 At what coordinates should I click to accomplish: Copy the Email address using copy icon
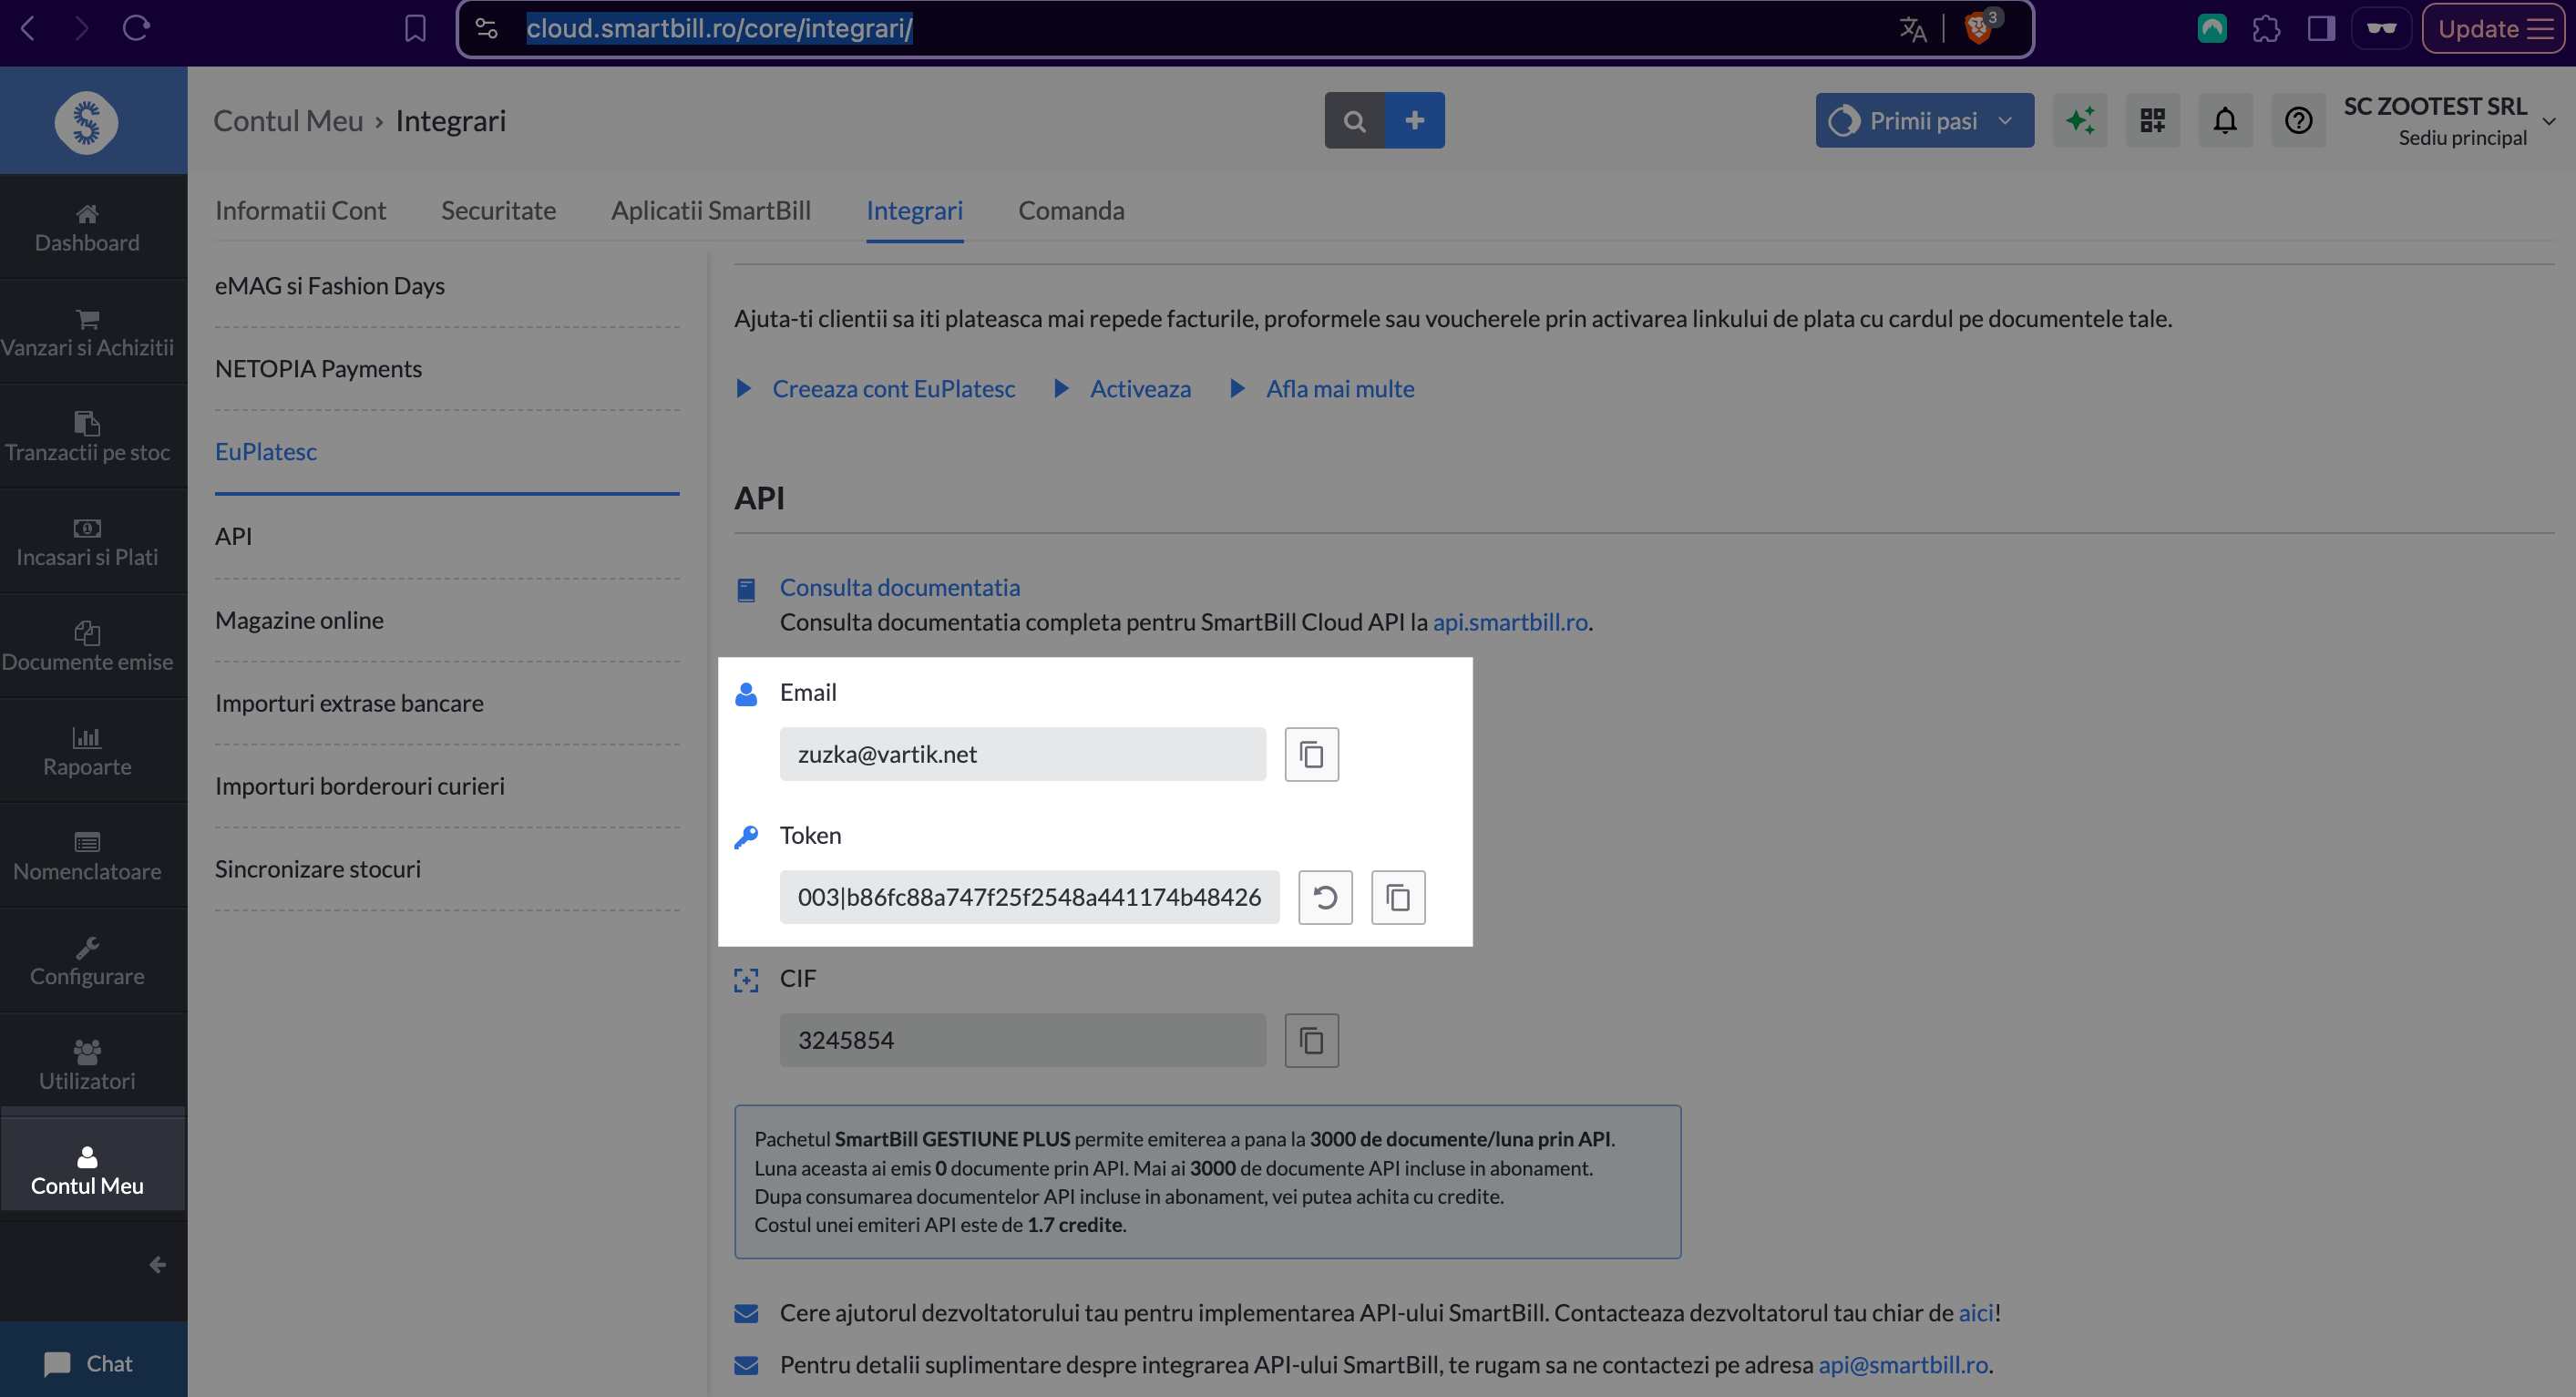click(1311, 754)
